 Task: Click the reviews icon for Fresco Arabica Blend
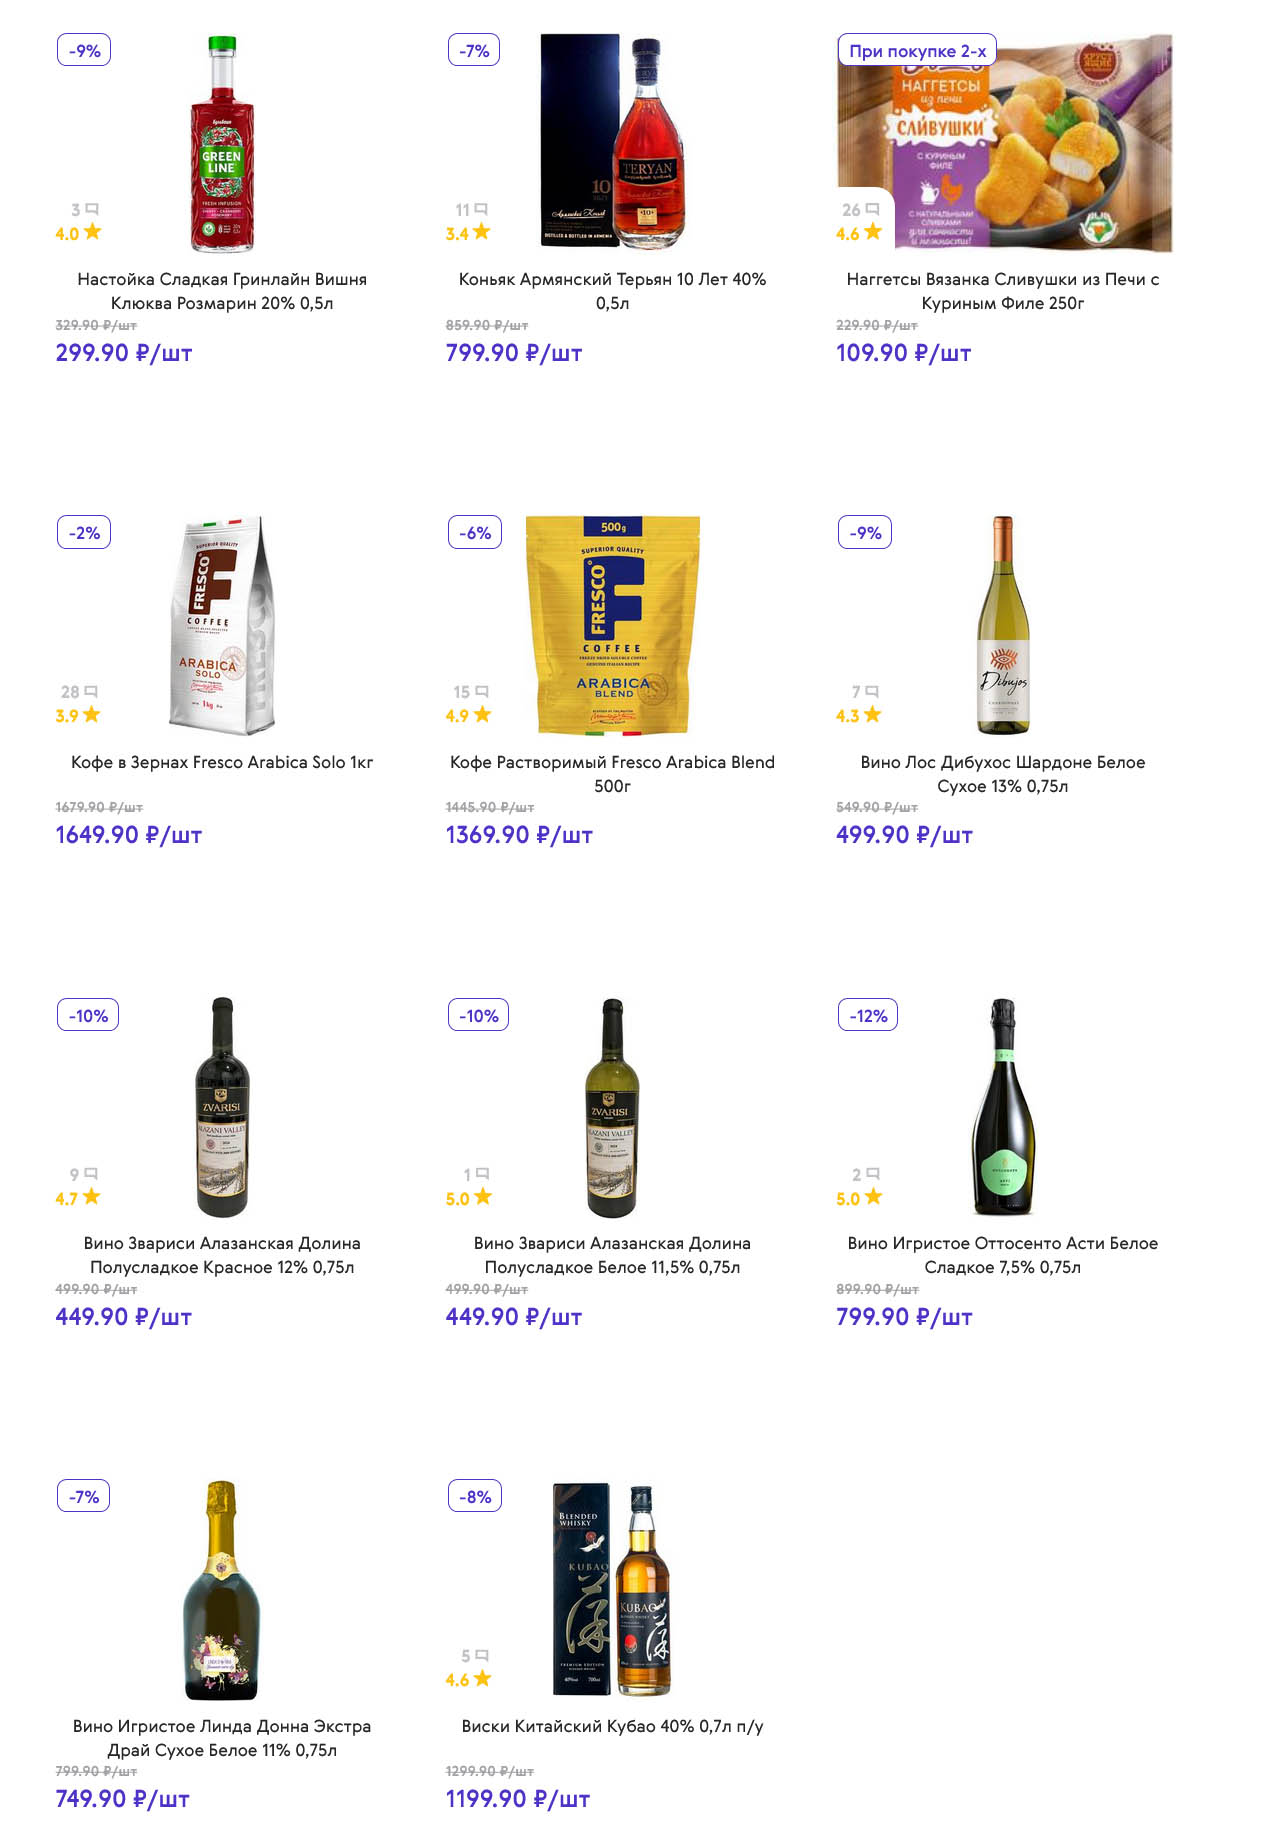[482, 692]
